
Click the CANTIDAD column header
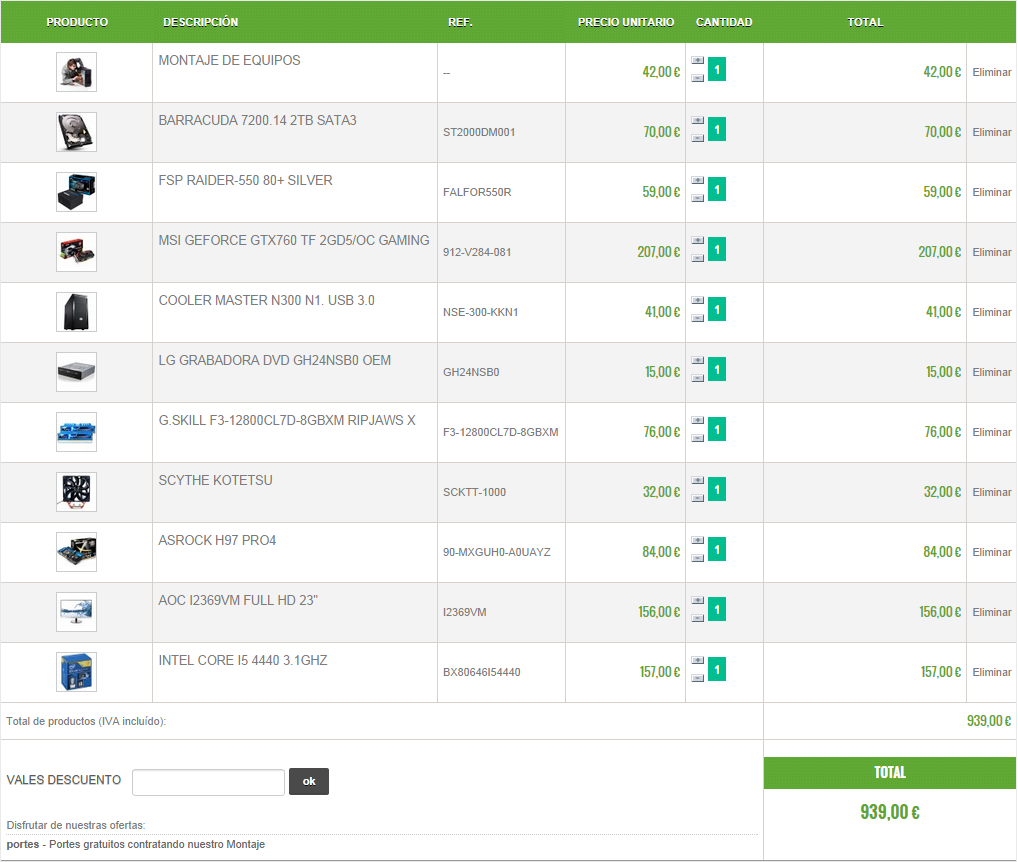pos(724,22)
